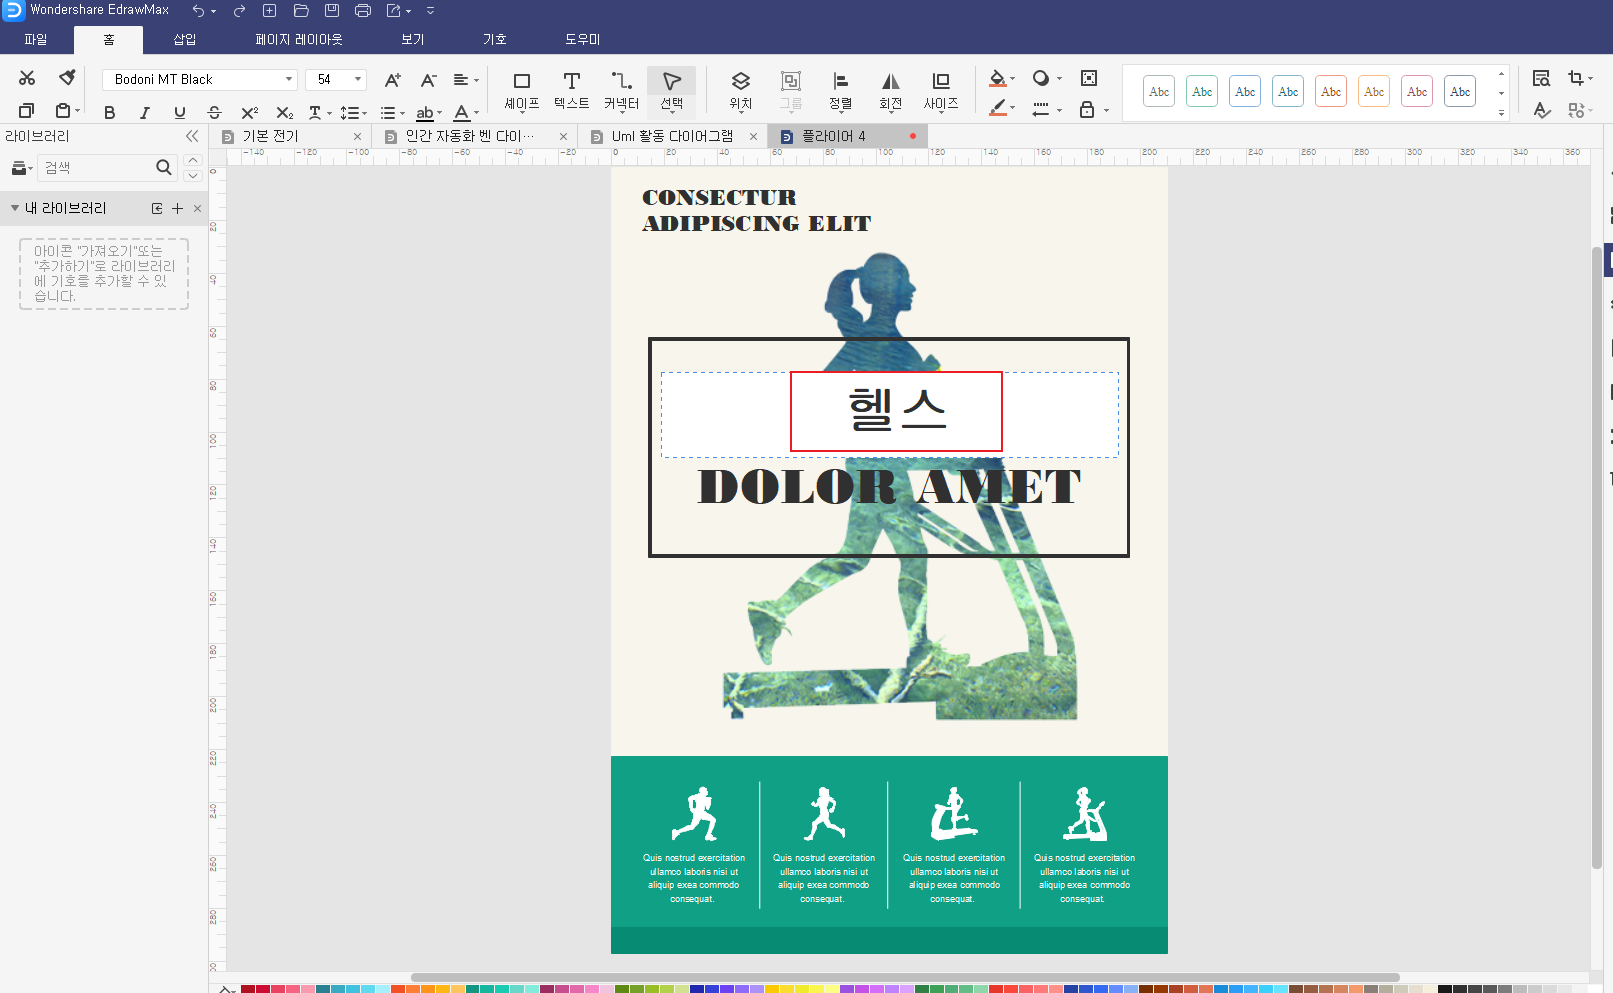Image resolution: width=1613 pixels, height=993 pixels.
Task: Click the library search magnifier icon
Action: click(x=164, y=168)
